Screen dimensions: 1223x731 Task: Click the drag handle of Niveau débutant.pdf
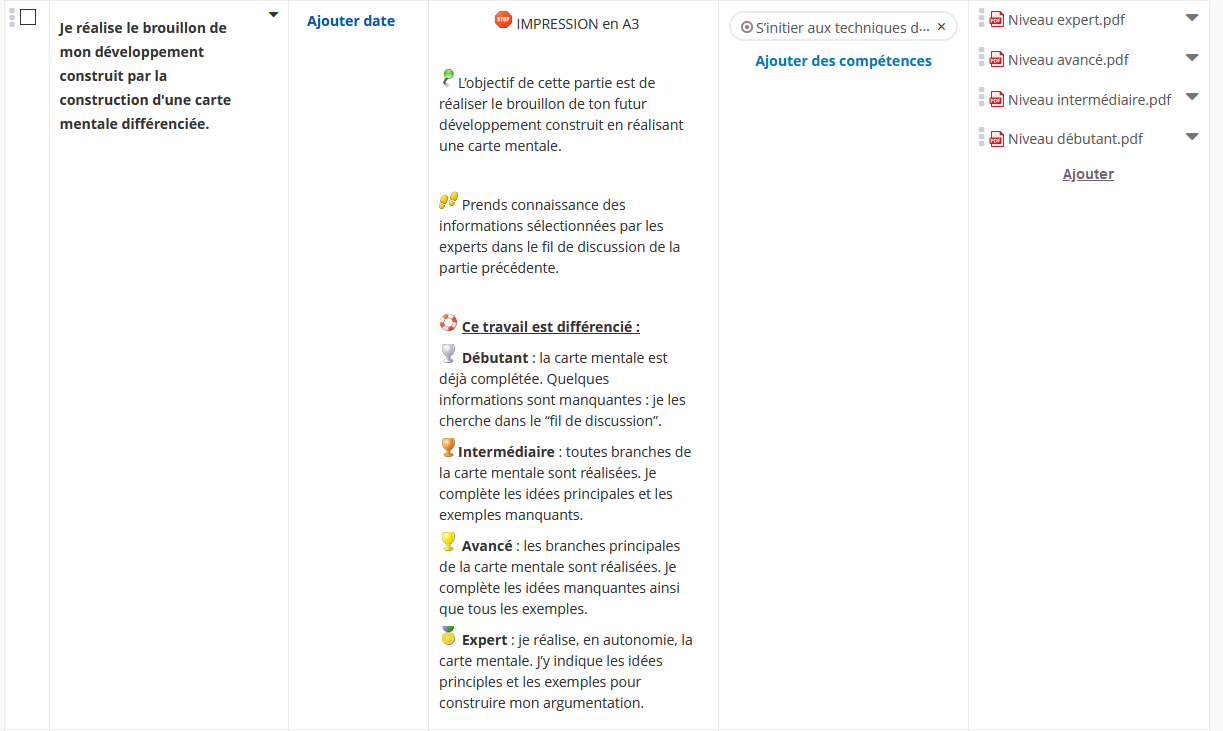pyautogui.click(x=982, y=138)
